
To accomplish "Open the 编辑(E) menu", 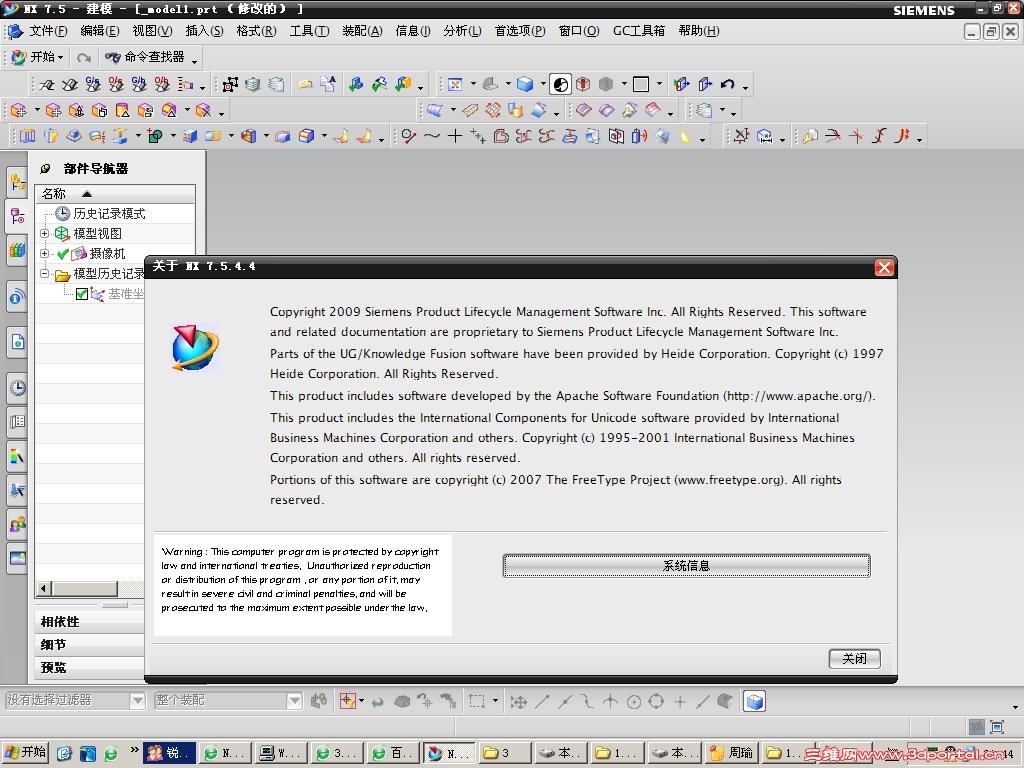I will click(99, 31).
